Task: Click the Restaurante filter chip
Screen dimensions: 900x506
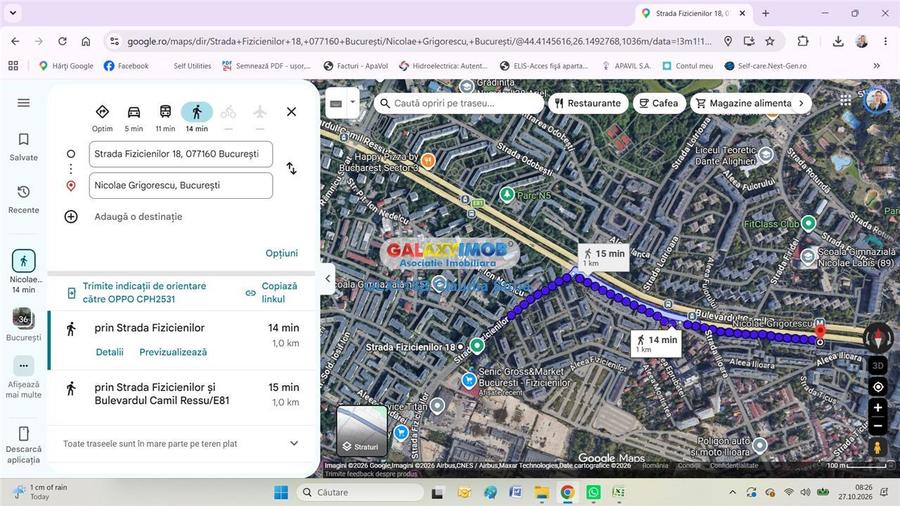Action: click(x=588, y=103)
